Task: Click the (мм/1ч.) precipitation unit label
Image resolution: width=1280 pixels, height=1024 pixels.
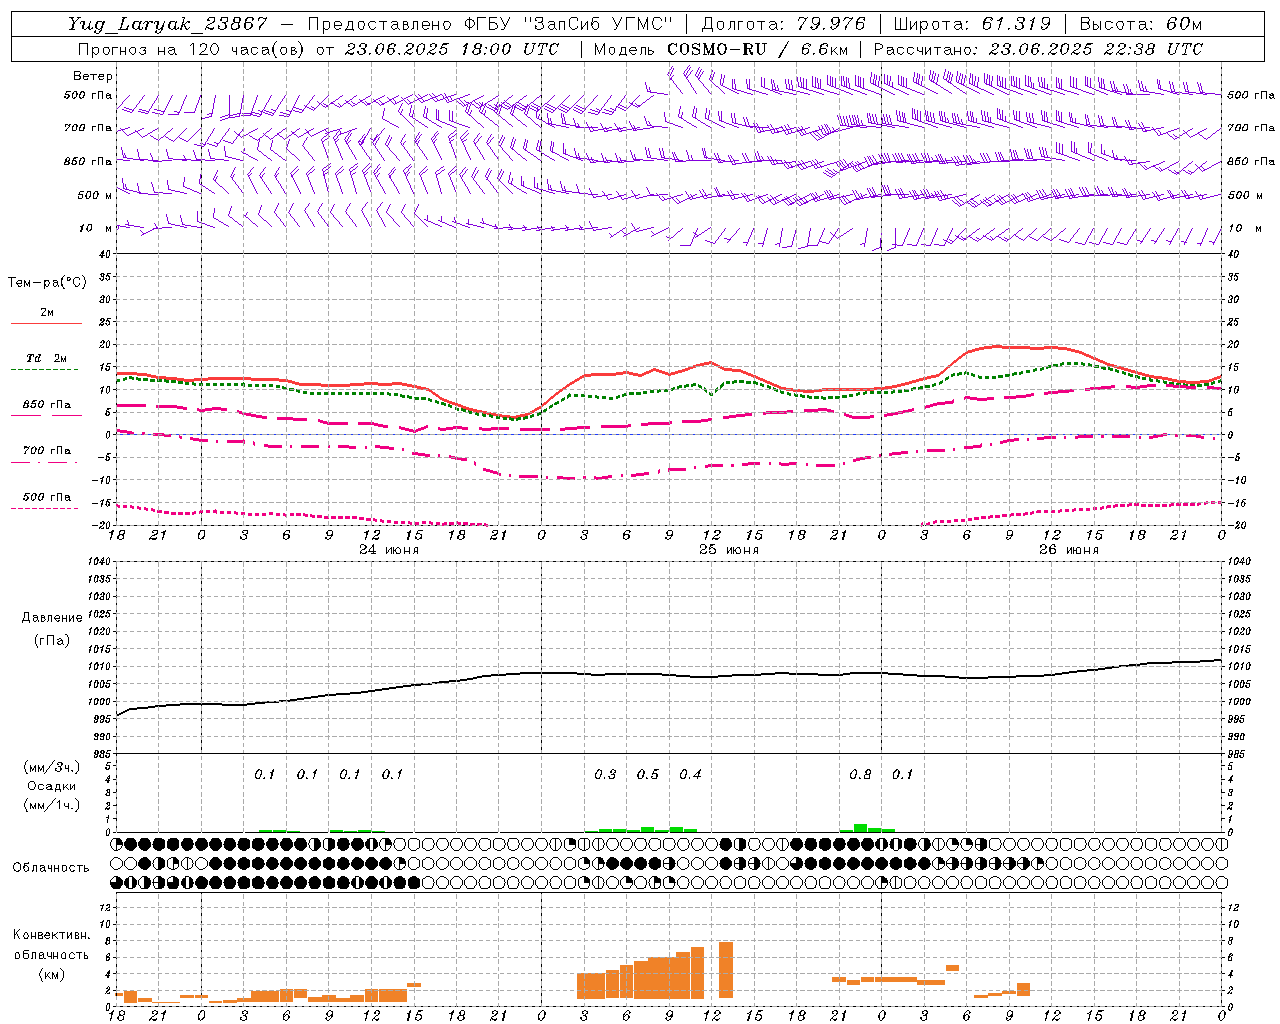Action: click(x=52, y=805)
